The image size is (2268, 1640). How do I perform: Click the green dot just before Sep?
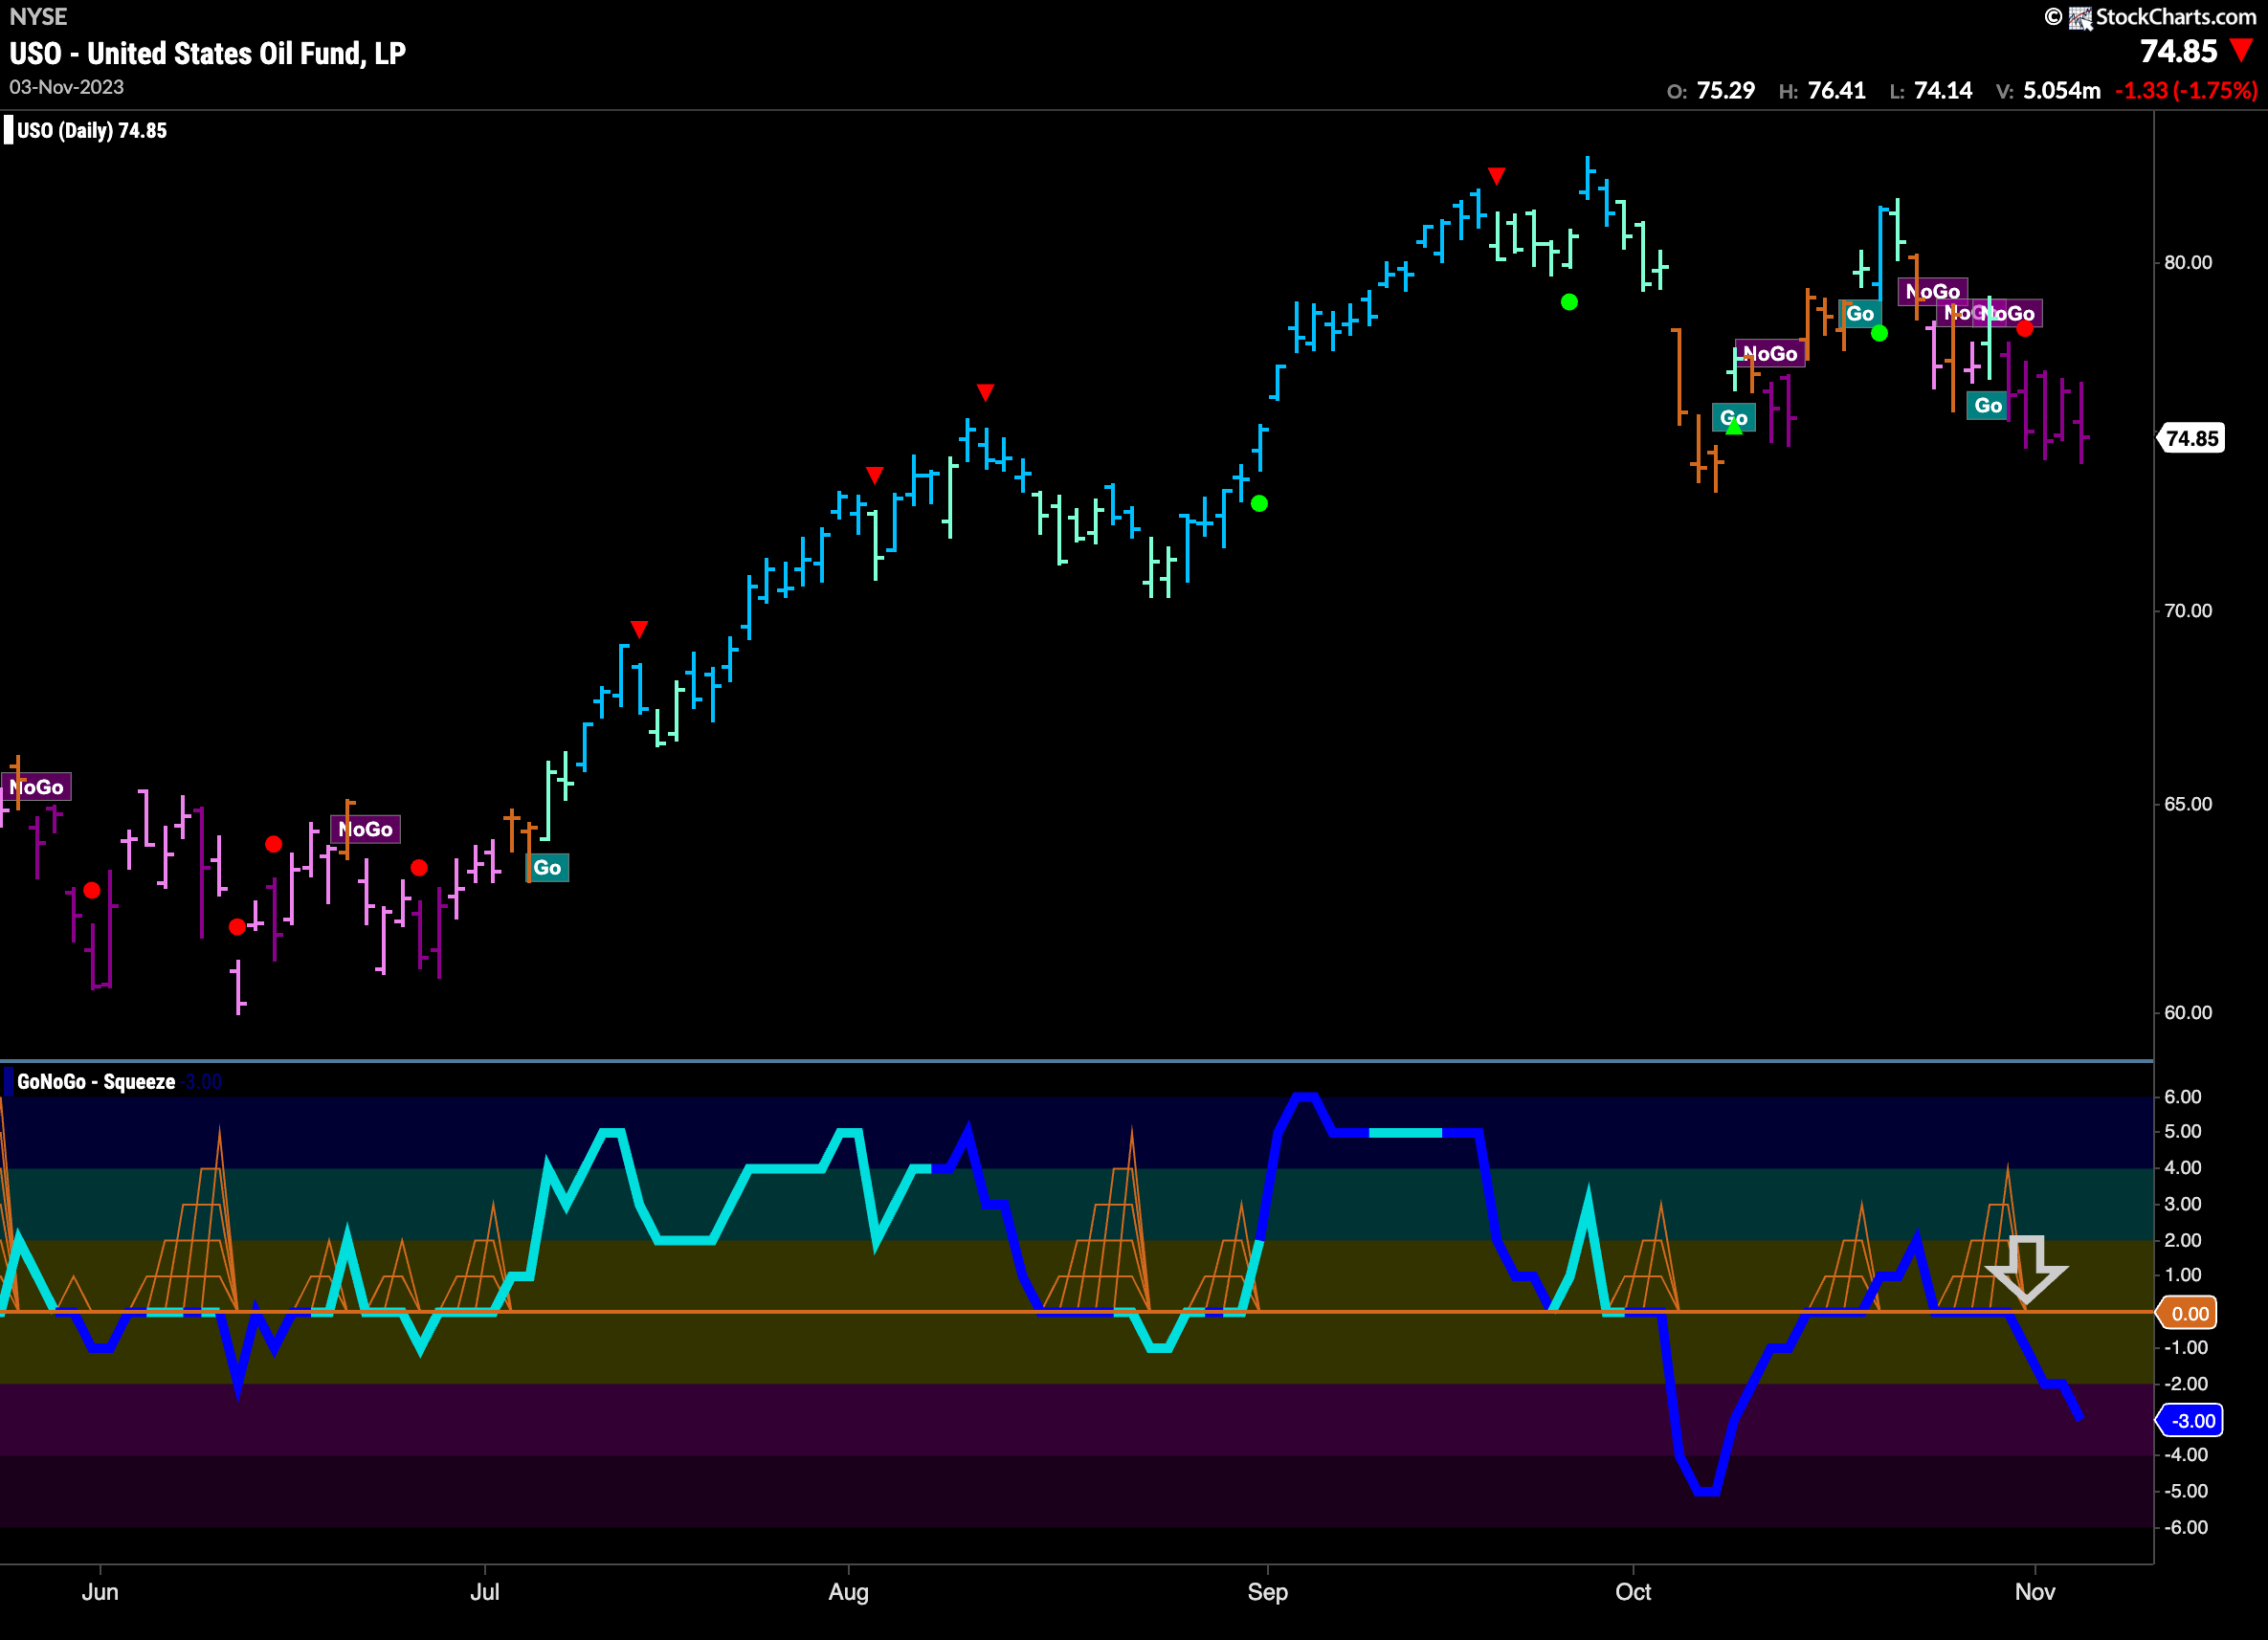[1260, 504]
